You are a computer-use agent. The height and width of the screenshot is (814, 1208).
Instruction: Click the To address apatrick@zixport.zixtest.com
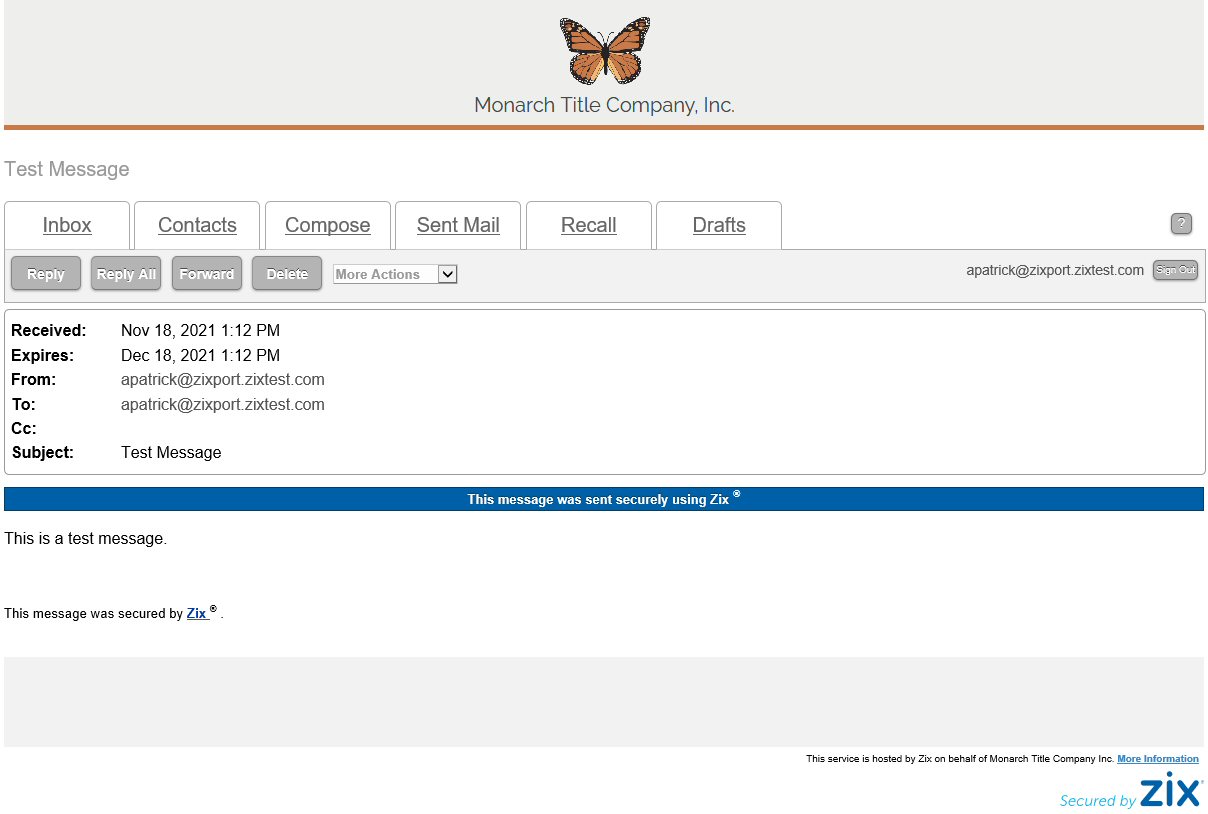click(223, 405)
